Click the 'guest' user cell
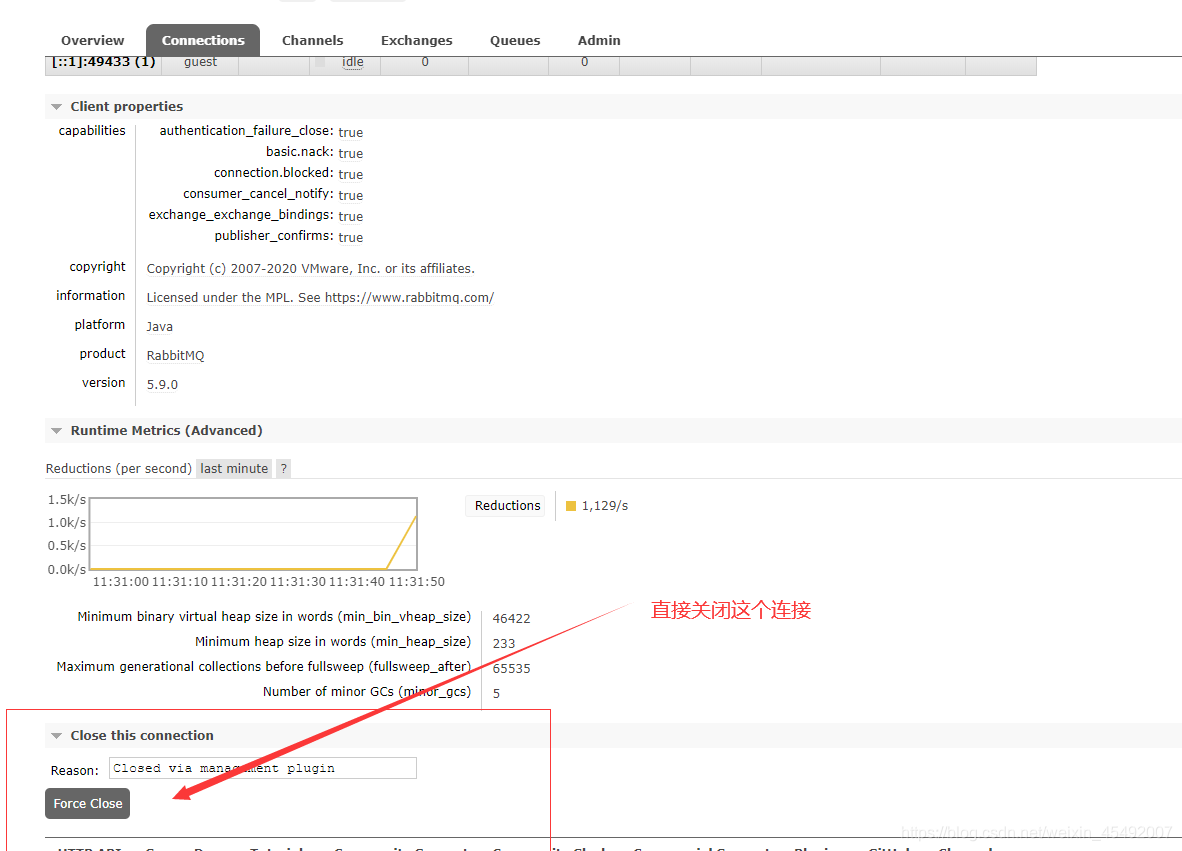This screenshot has width=1182, height=851. pos(201,62)
